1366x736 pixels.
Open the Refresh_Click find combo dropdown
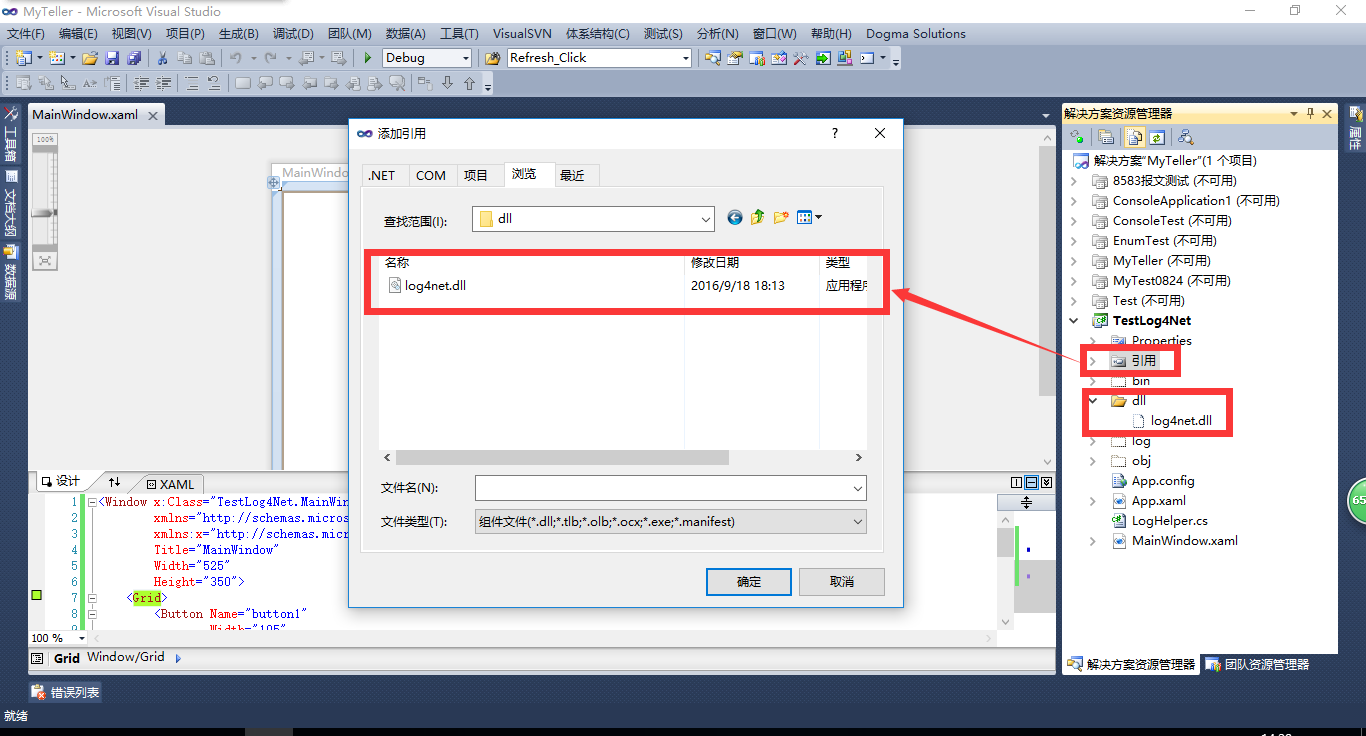(x=685, y=58)
